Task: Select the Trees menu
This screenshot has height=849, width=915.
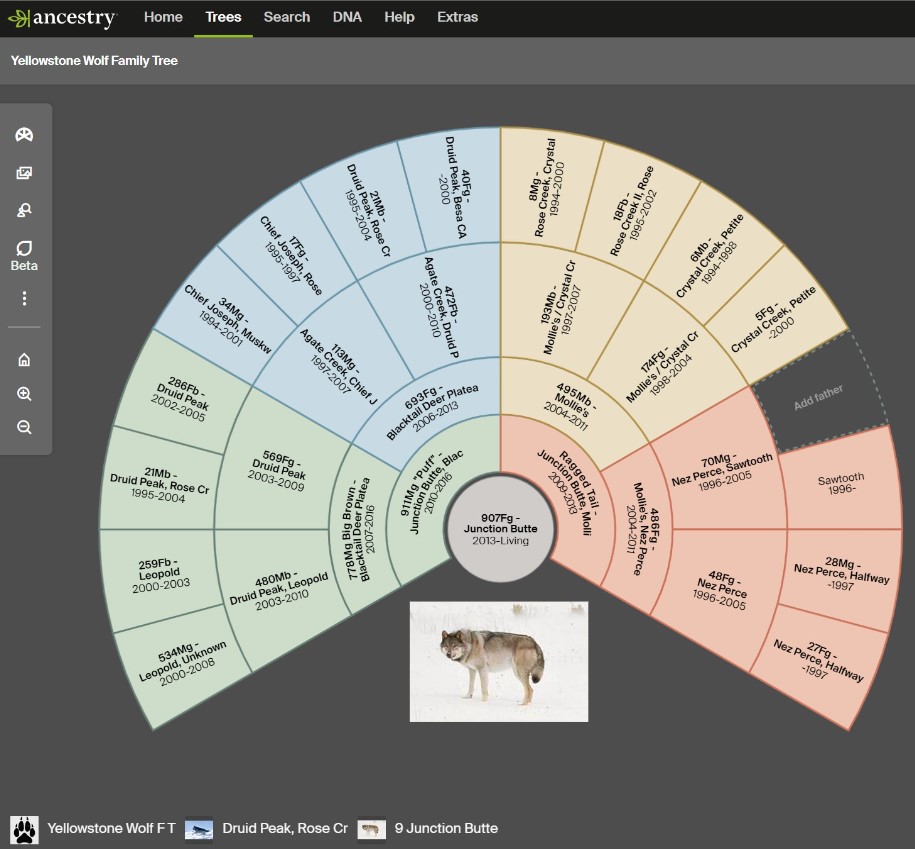Action: click(223, 17)
